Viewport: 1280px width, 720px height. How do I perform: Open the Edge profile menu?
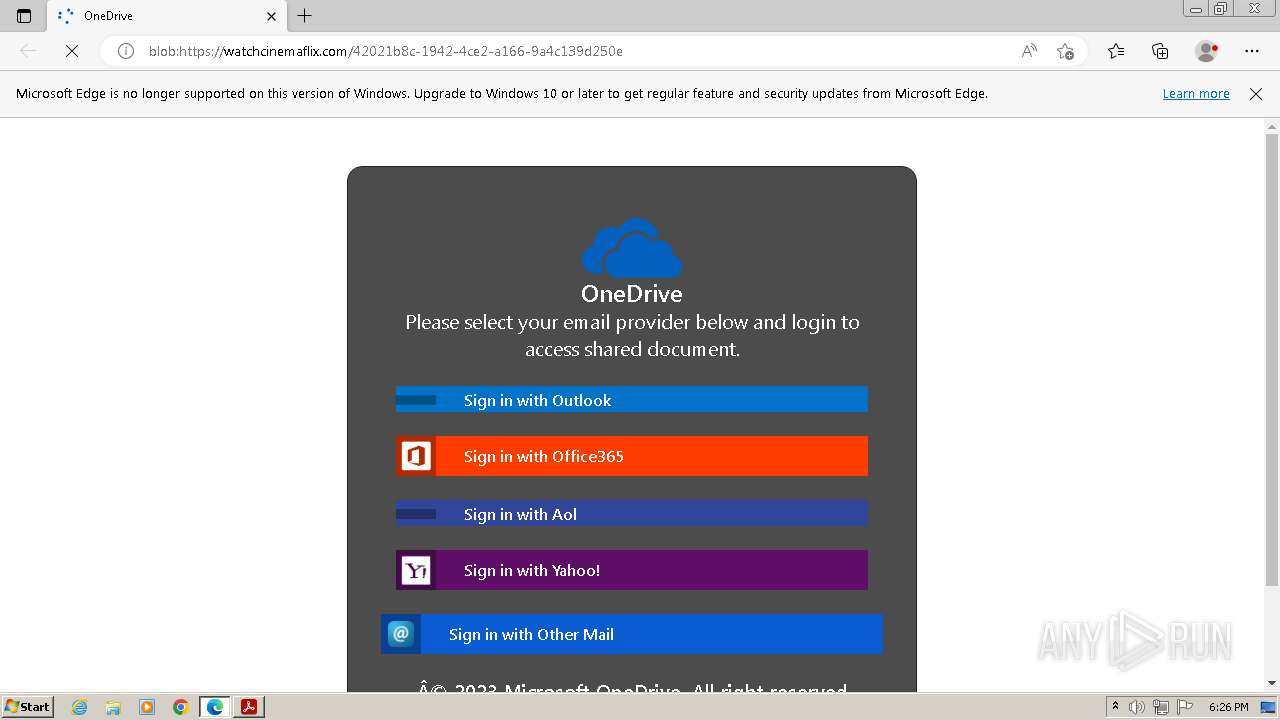point(1207,51)
